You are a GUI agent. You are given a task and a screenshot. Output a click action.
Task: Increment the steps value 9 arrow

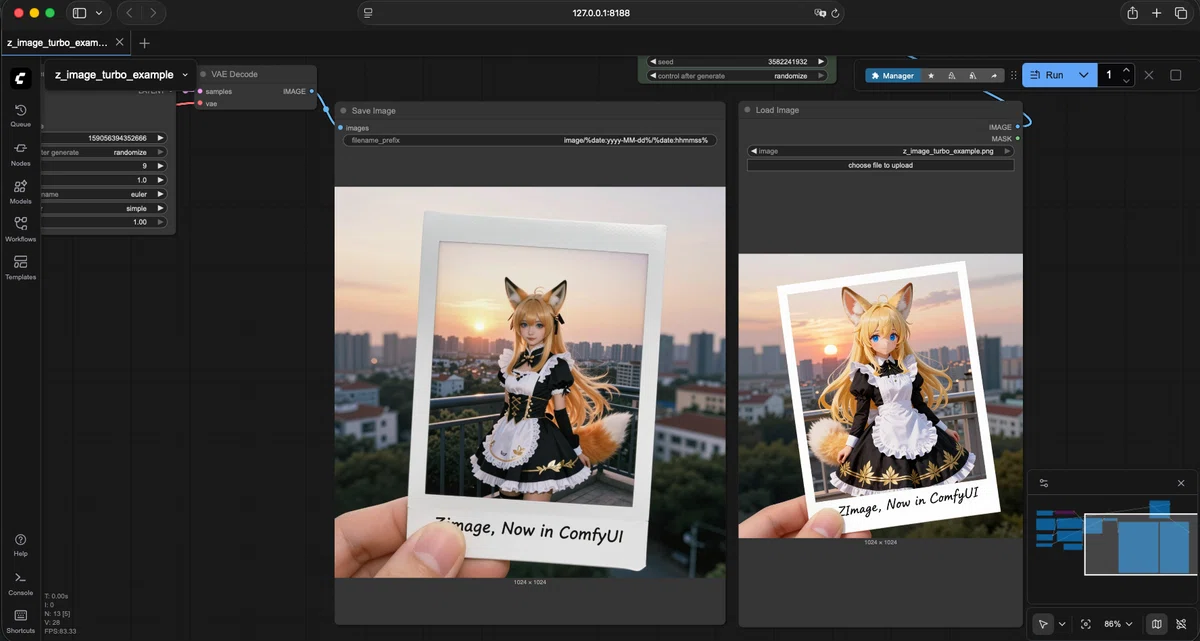click(161, 166)
